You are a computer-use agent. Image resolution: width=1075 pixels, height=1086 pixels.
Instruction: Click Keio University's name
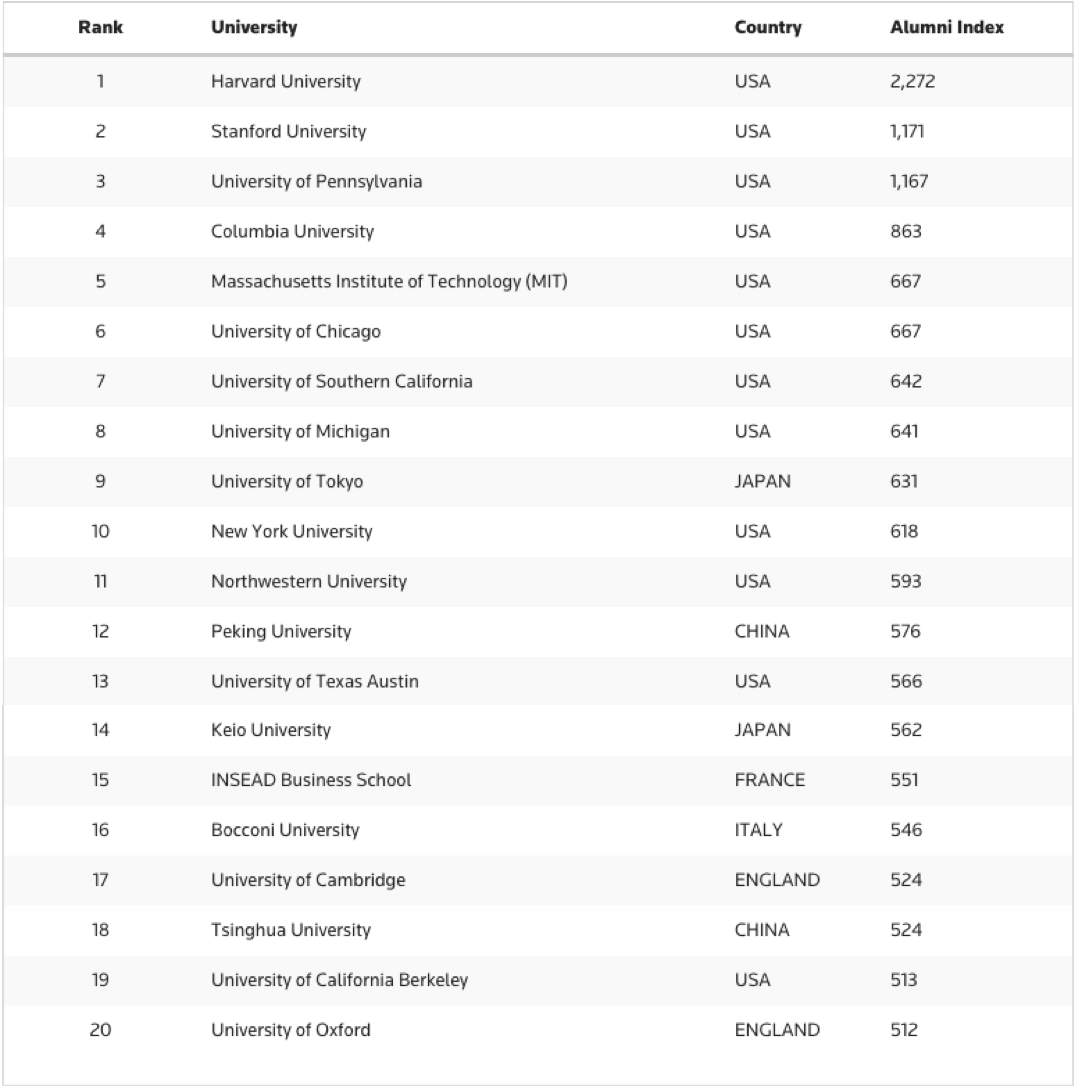tap(270, 731)
